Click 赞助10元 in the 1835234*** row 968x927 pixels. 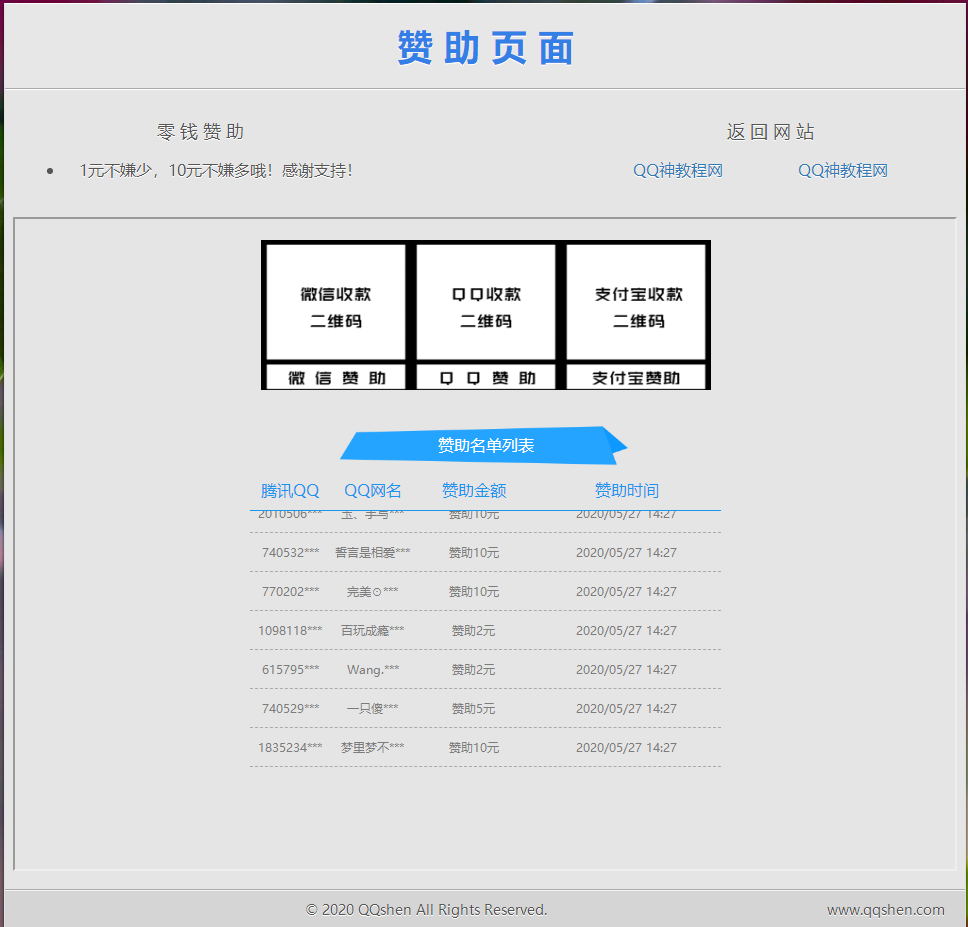click(474, 747)
